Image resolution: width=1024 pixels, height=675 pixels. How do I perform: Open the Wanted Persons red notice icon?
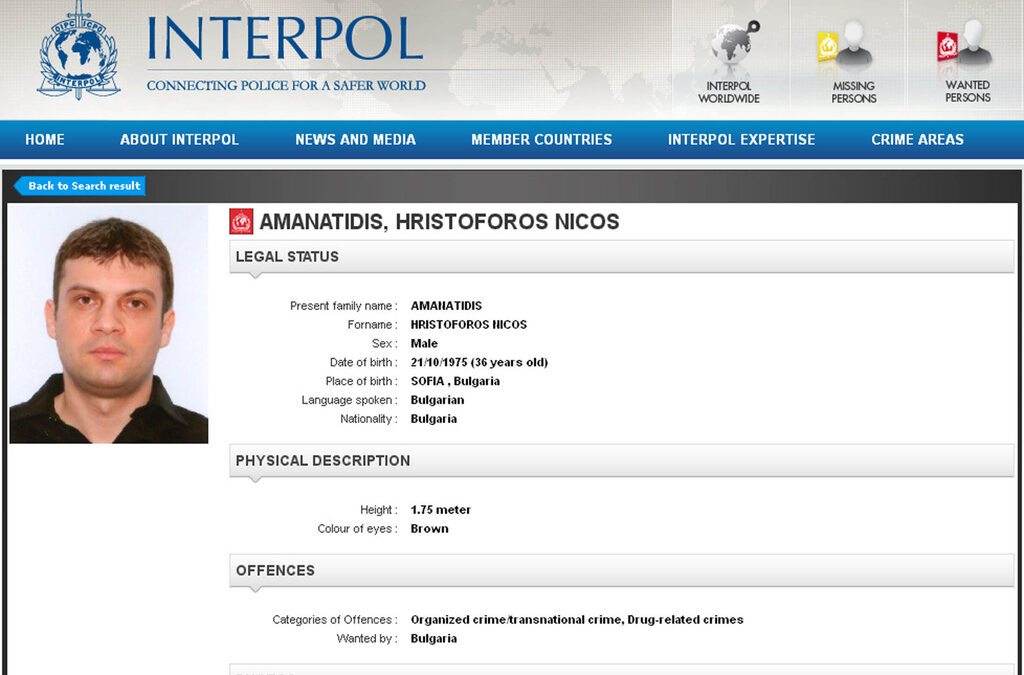click(x=965, y=43)
